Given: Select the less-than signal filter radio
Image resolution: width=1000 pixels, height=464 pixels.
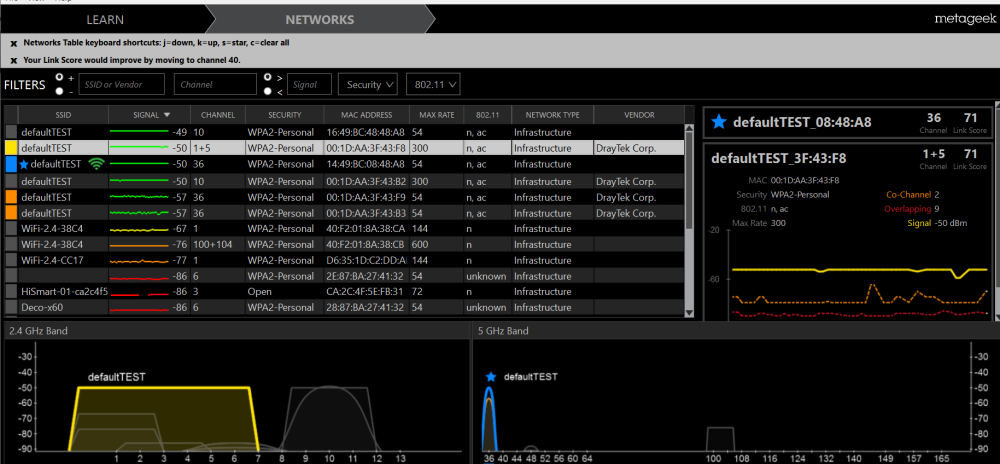Looking at the screenshot, I should coord(267,91).
